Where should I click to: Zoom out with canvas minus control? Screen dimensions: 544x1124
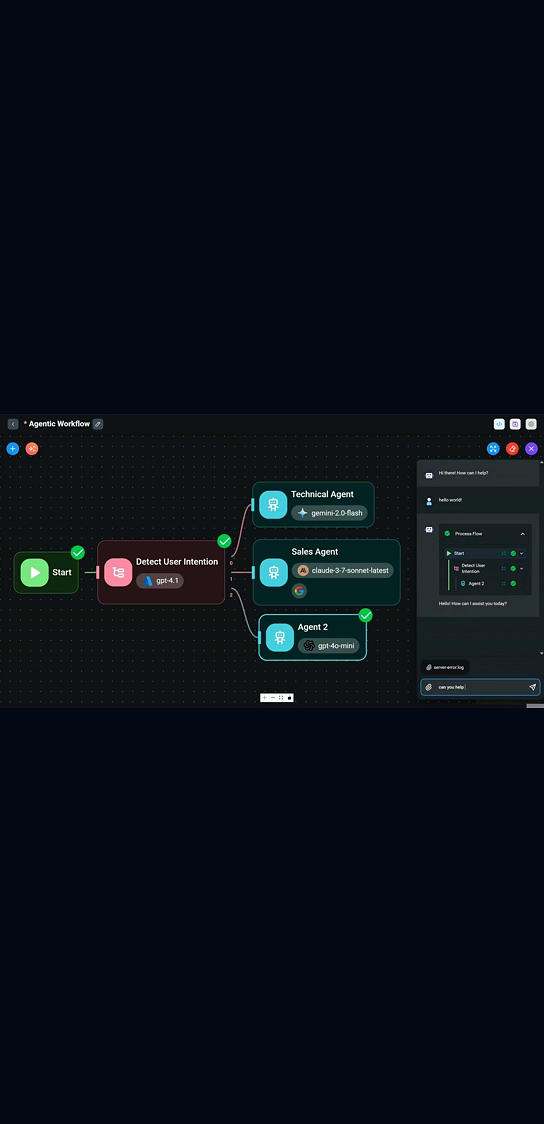point(273,697)
